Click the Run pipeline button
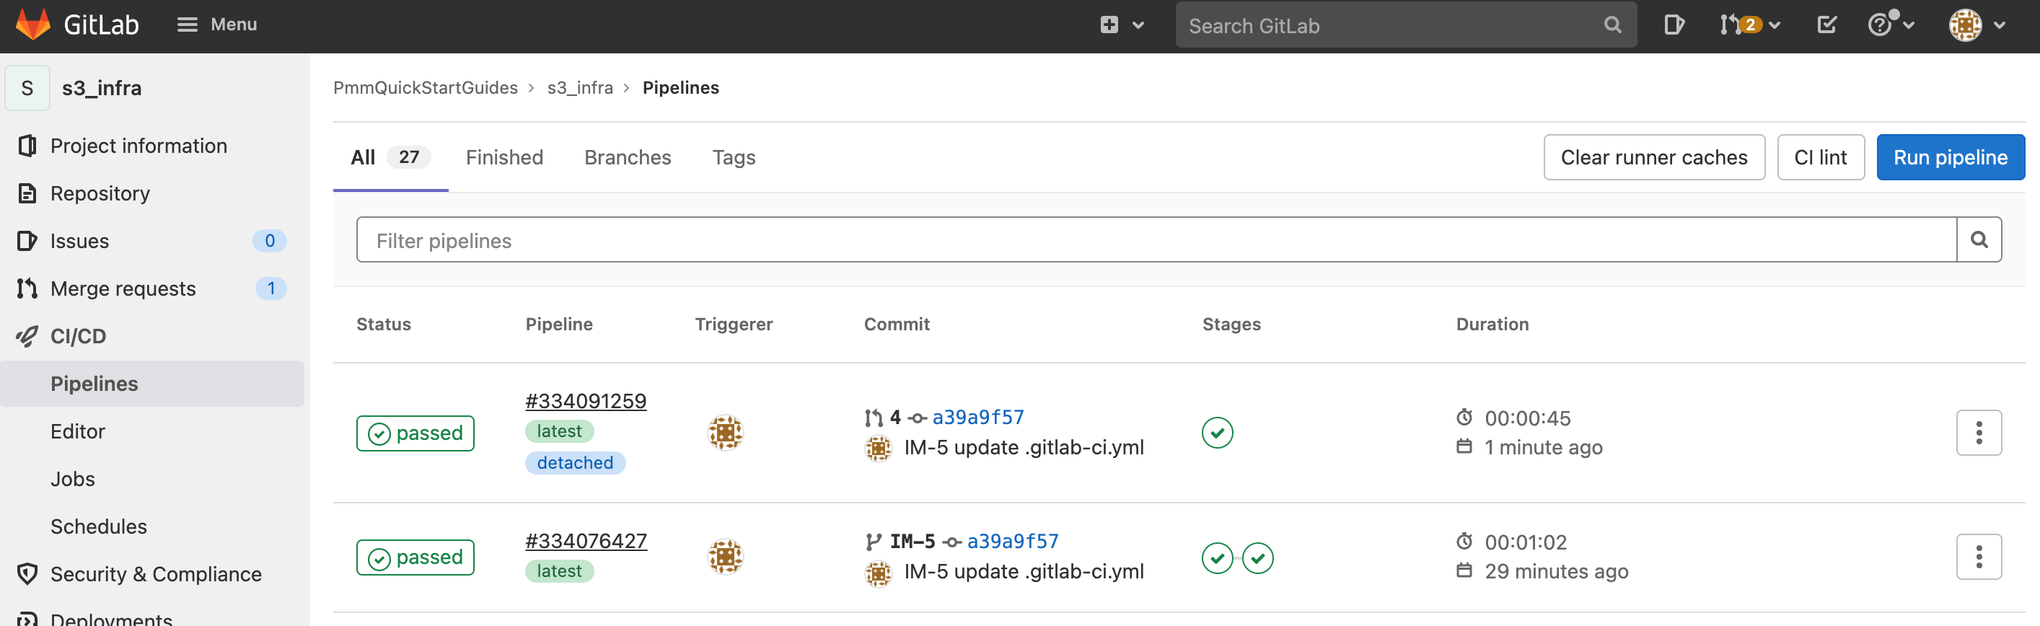The width and height of the screenshot is (2040, 626). click(x=1949, y=157)
